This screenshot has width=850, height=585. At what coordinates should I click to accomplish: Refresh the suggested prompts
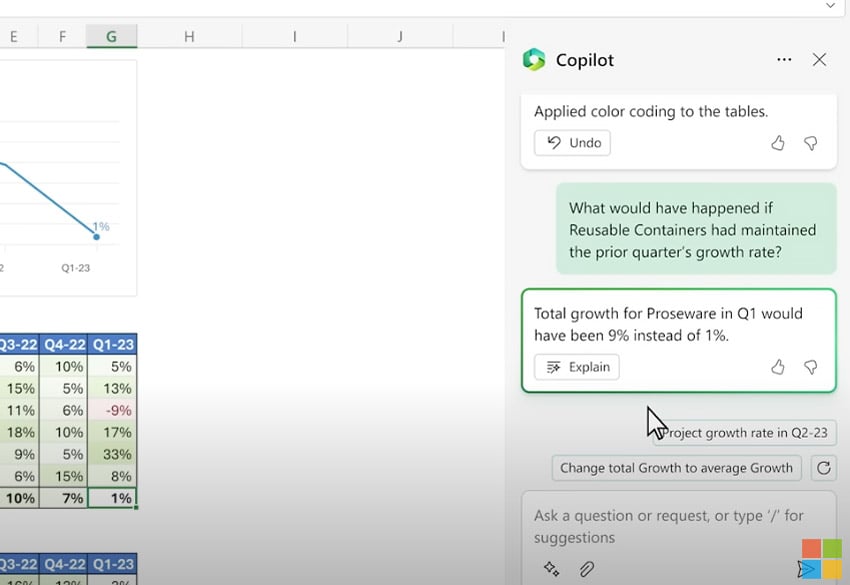pos(824,467)
